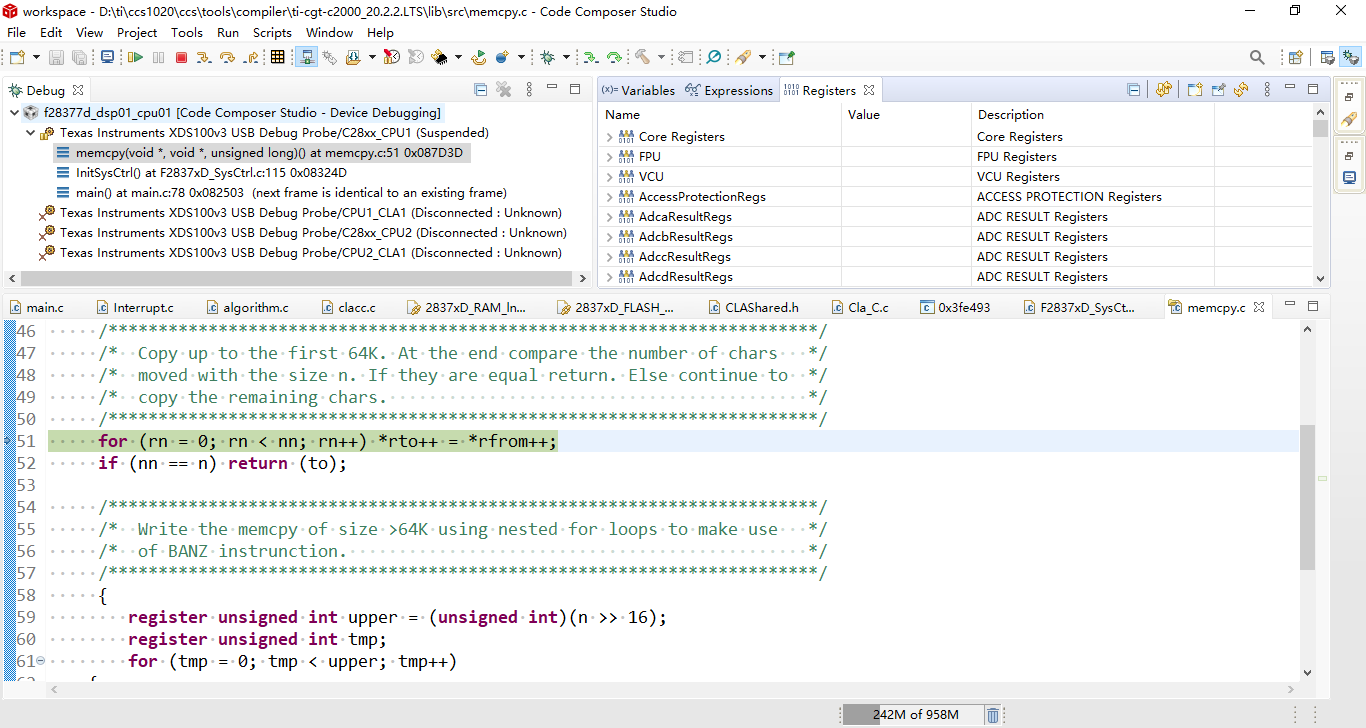This screenshot has width=1366, height=728.
Task: Click the Step Return toolbar icon
Action: coord(250,58)
